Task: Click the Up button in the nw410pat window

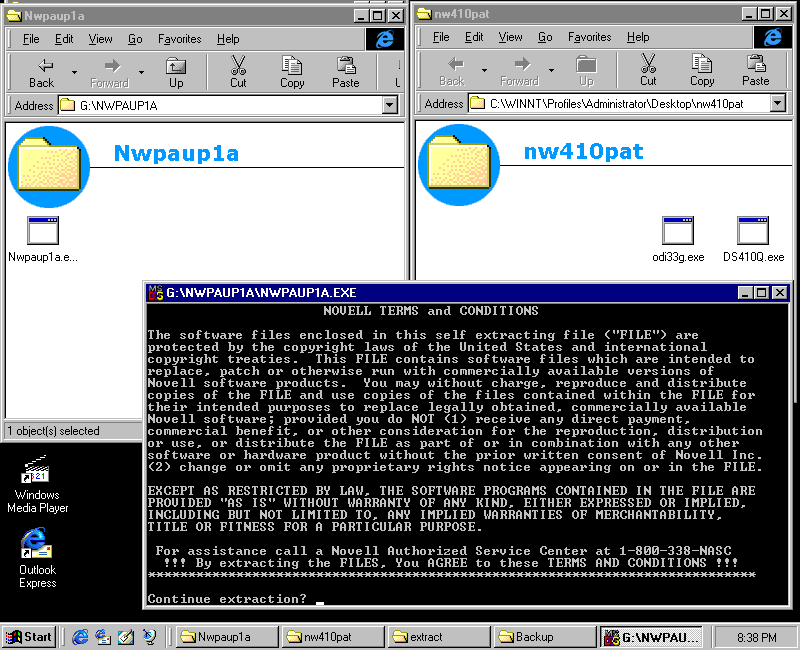Action: pyautogui.click(x=586, y=71)
